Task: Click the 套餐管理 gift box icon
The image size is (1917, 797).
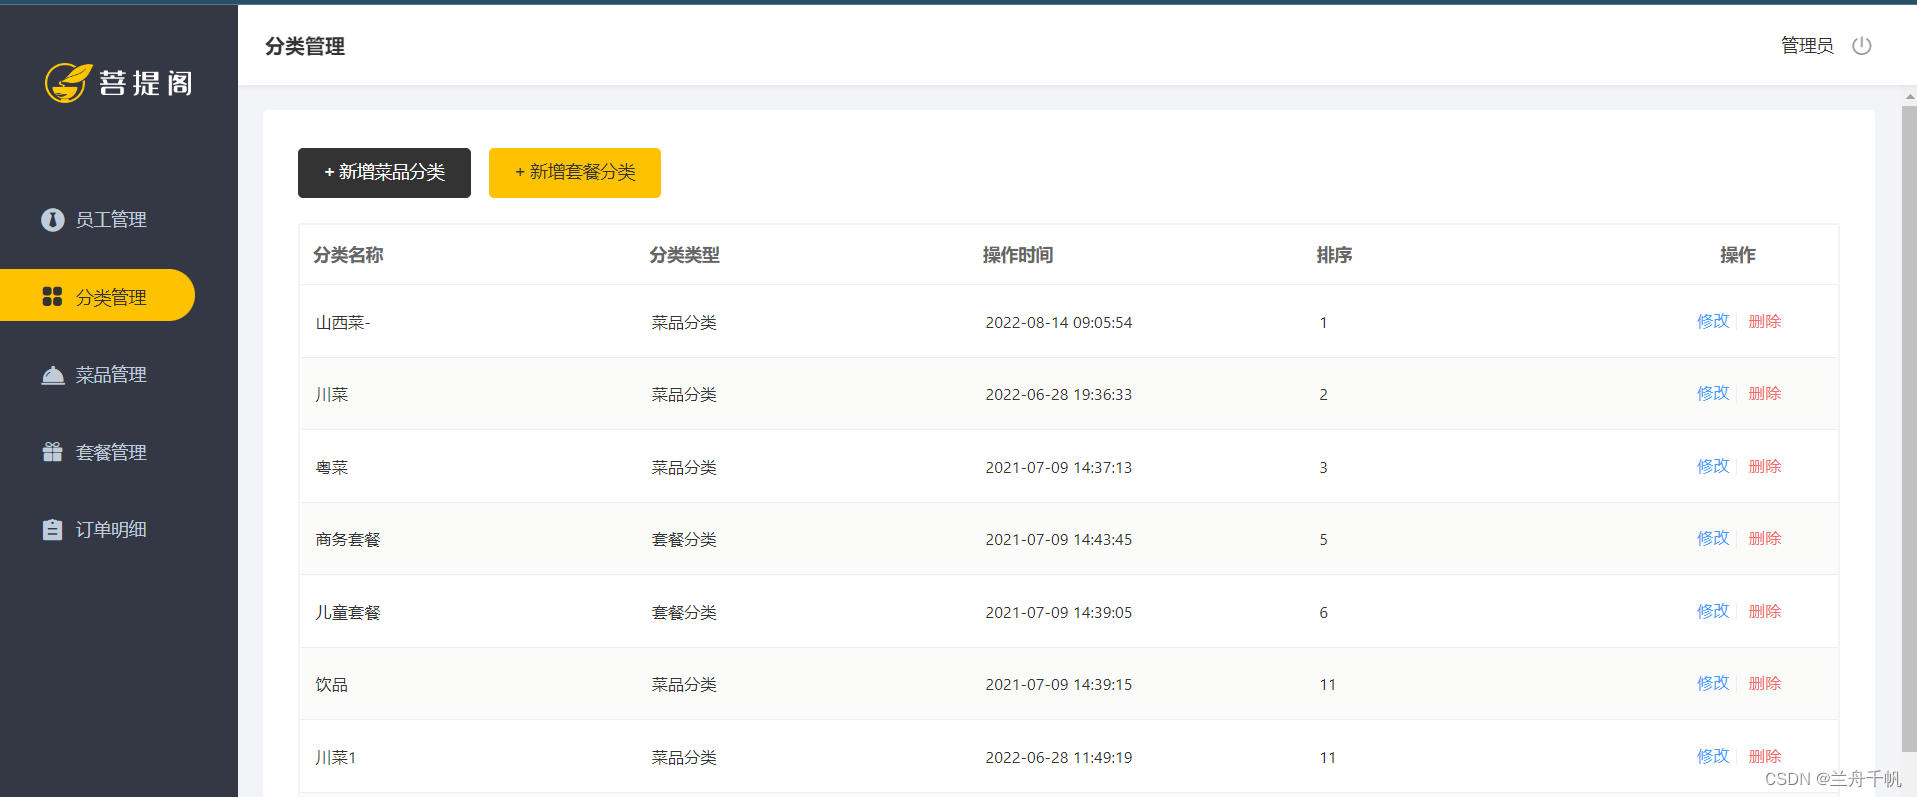Action: 53,452
